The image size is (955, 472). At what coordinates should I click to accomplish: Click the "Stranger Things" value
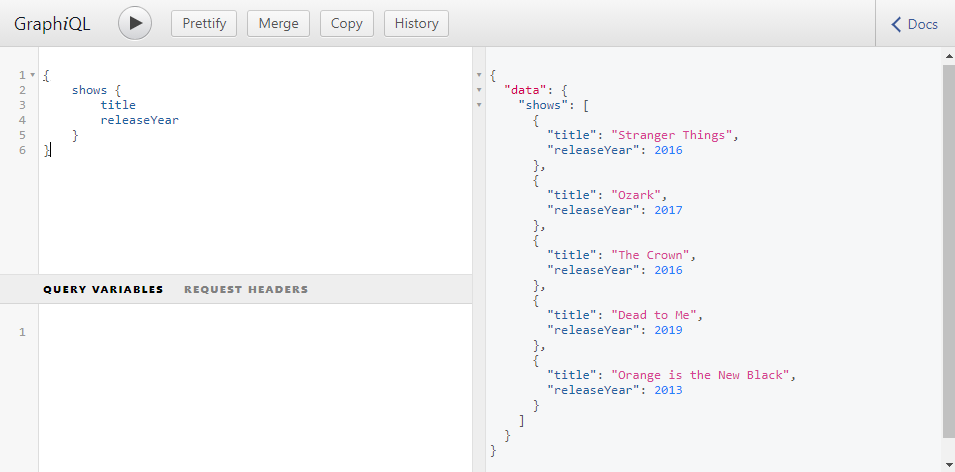[672, 135]
